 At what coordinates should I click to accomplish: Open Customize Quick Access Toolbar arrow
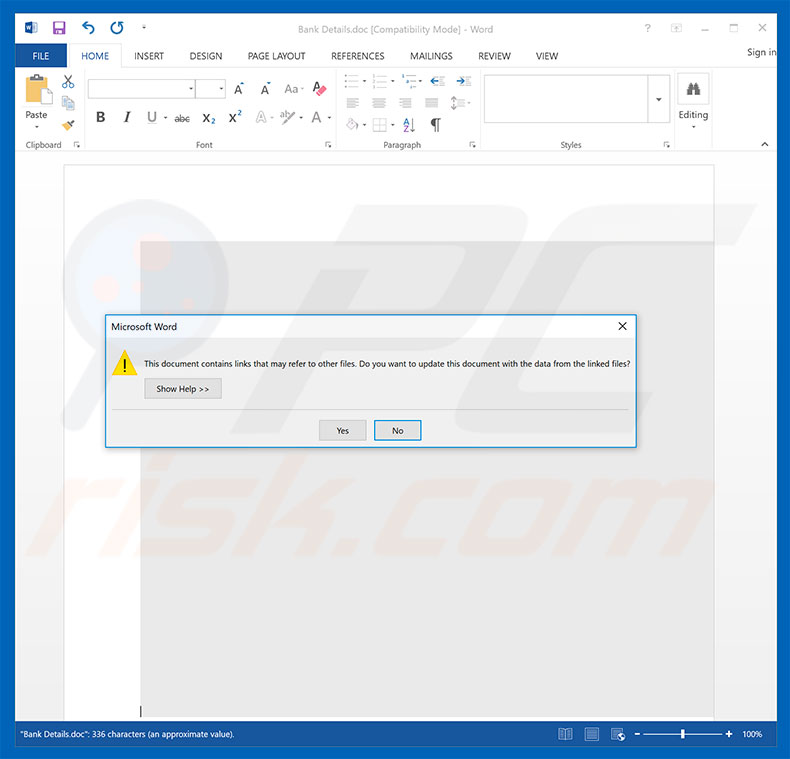pyautogui.click(x=144, y=27)
